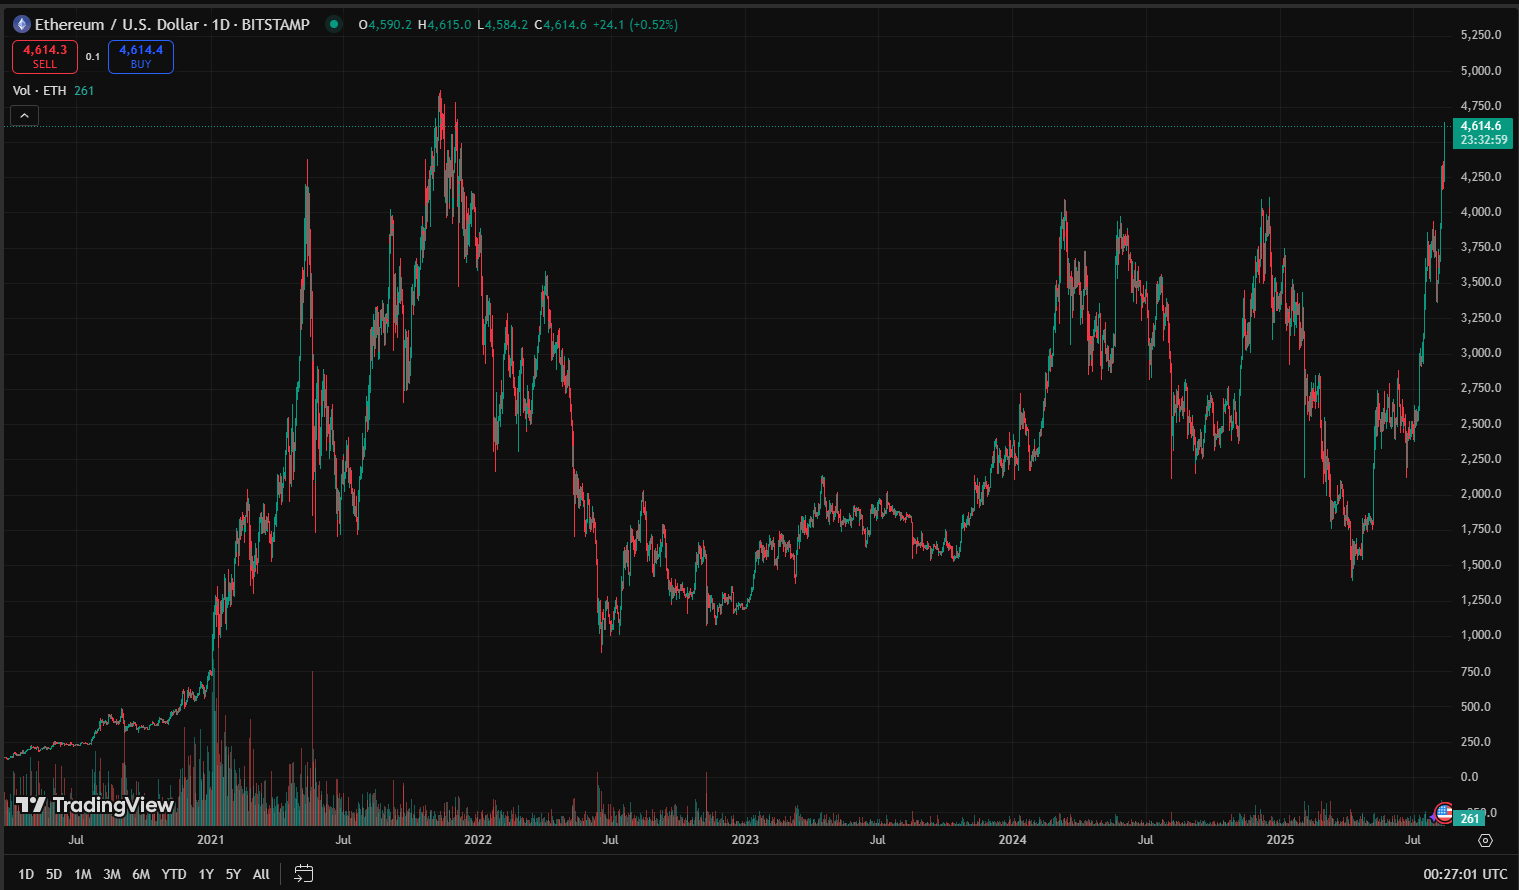
Task: Click the SELL 4,614.3 button
Action: pyautogui.click(x=45, y=57)
